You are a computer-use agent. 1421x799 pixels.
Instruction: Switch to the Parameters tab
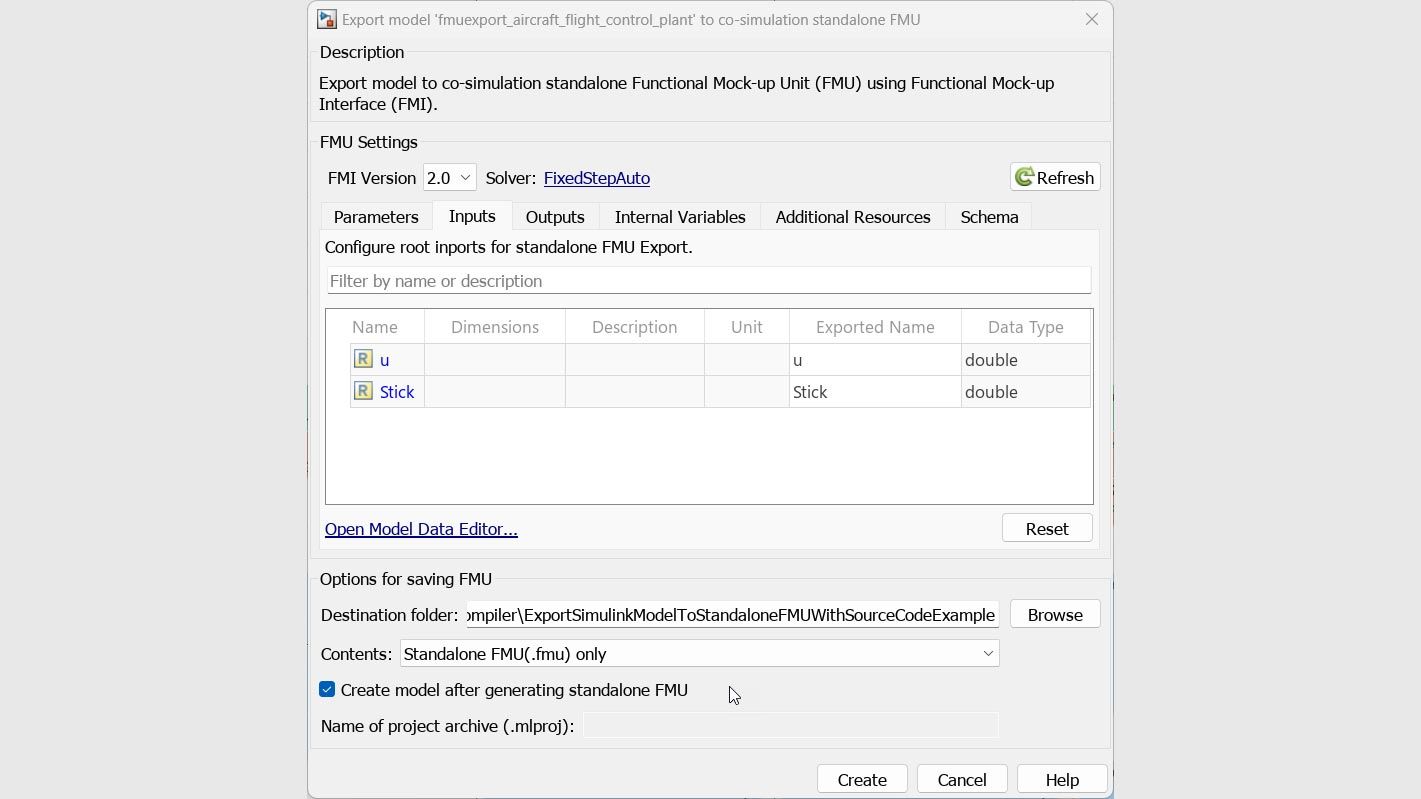pyautogui.click(x=375, y=216)
